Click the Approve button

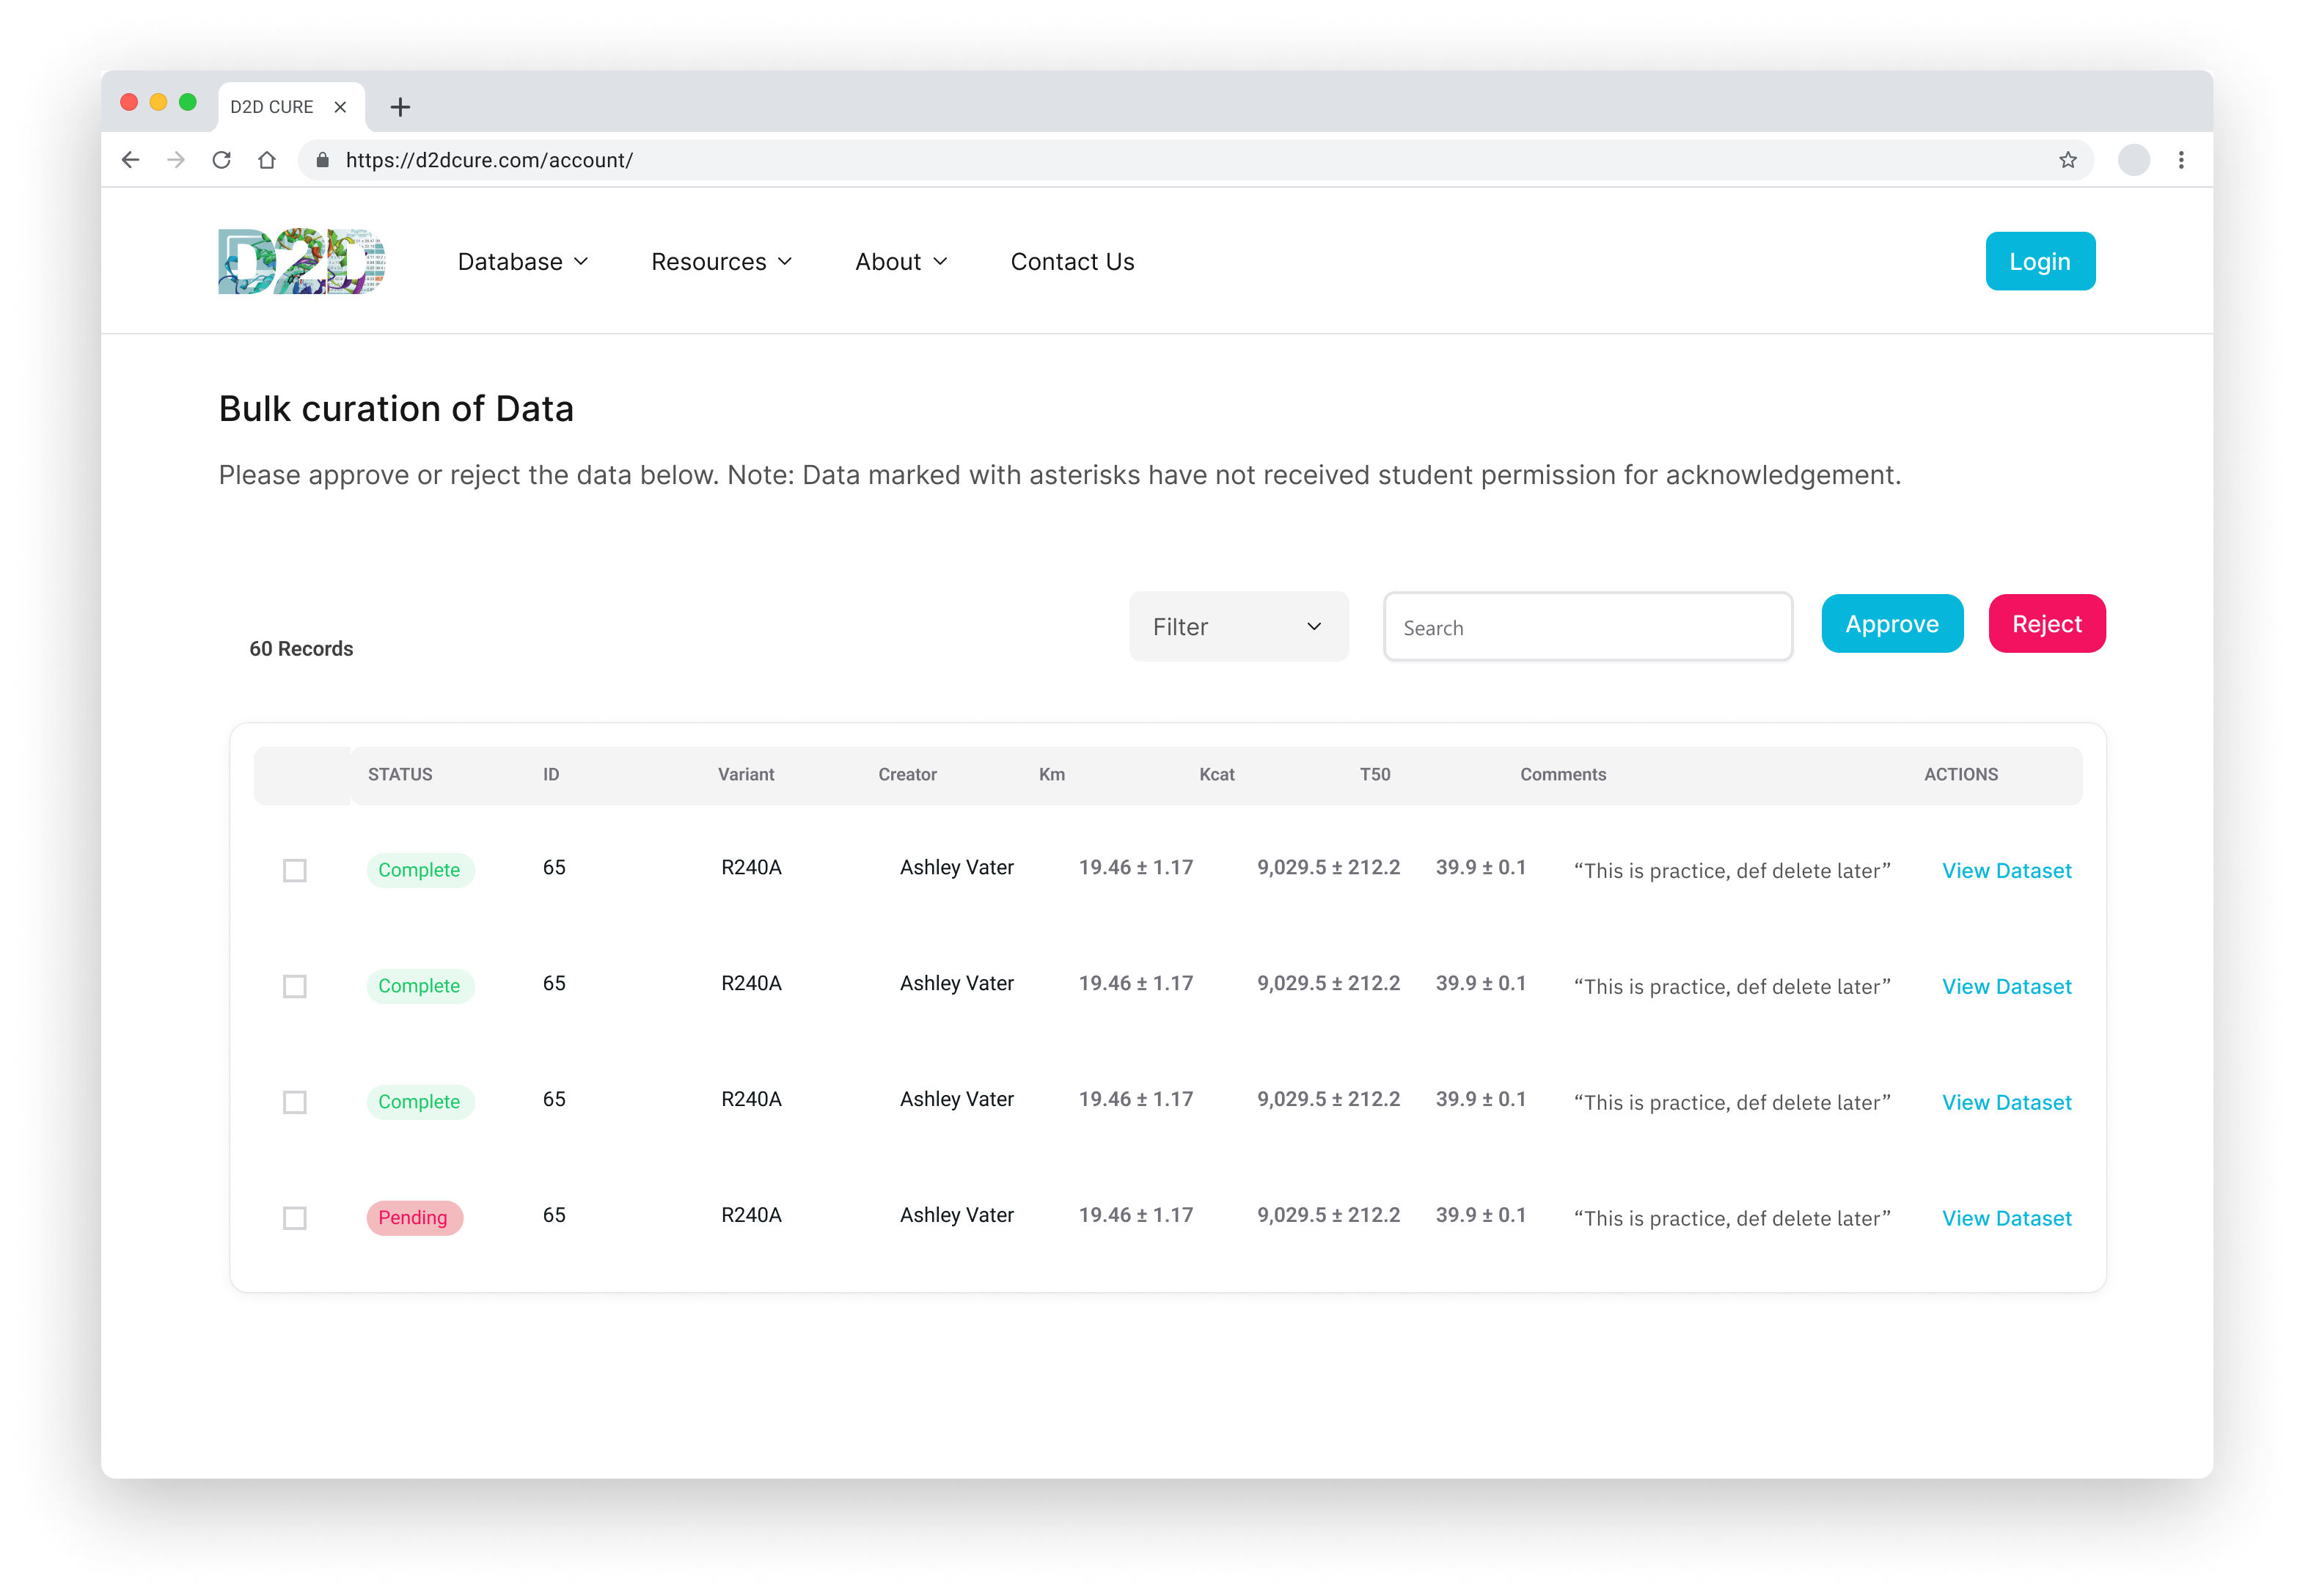(x=1891, y=624)
